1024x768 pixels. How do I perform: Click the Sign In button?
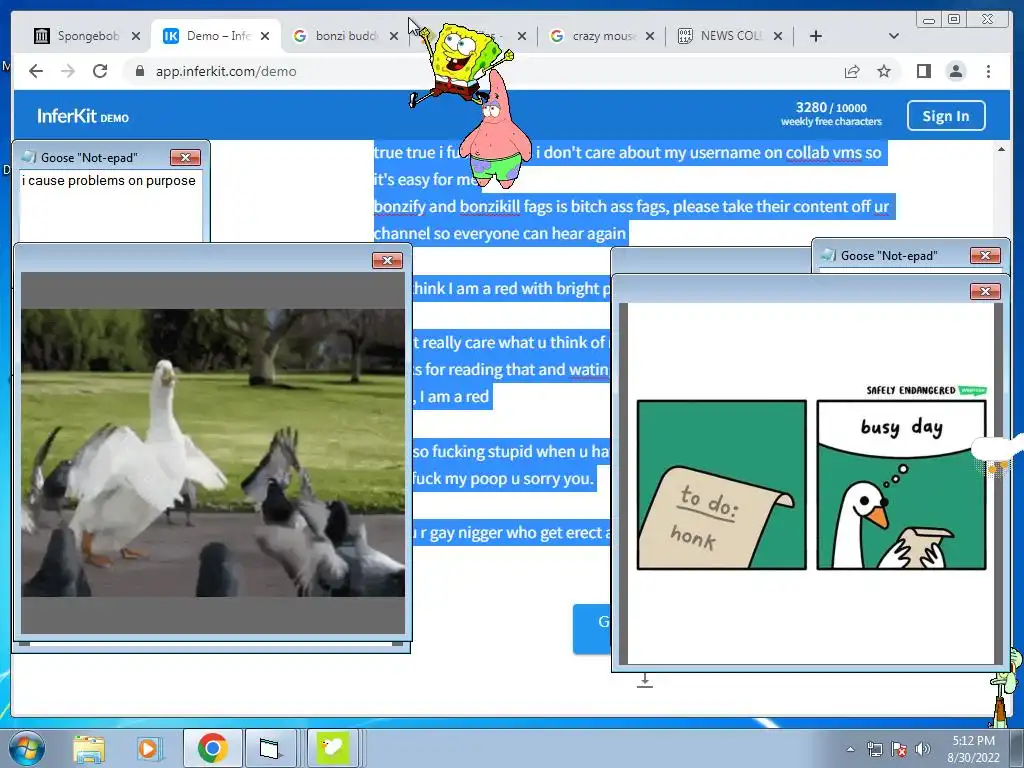(946, 116)
